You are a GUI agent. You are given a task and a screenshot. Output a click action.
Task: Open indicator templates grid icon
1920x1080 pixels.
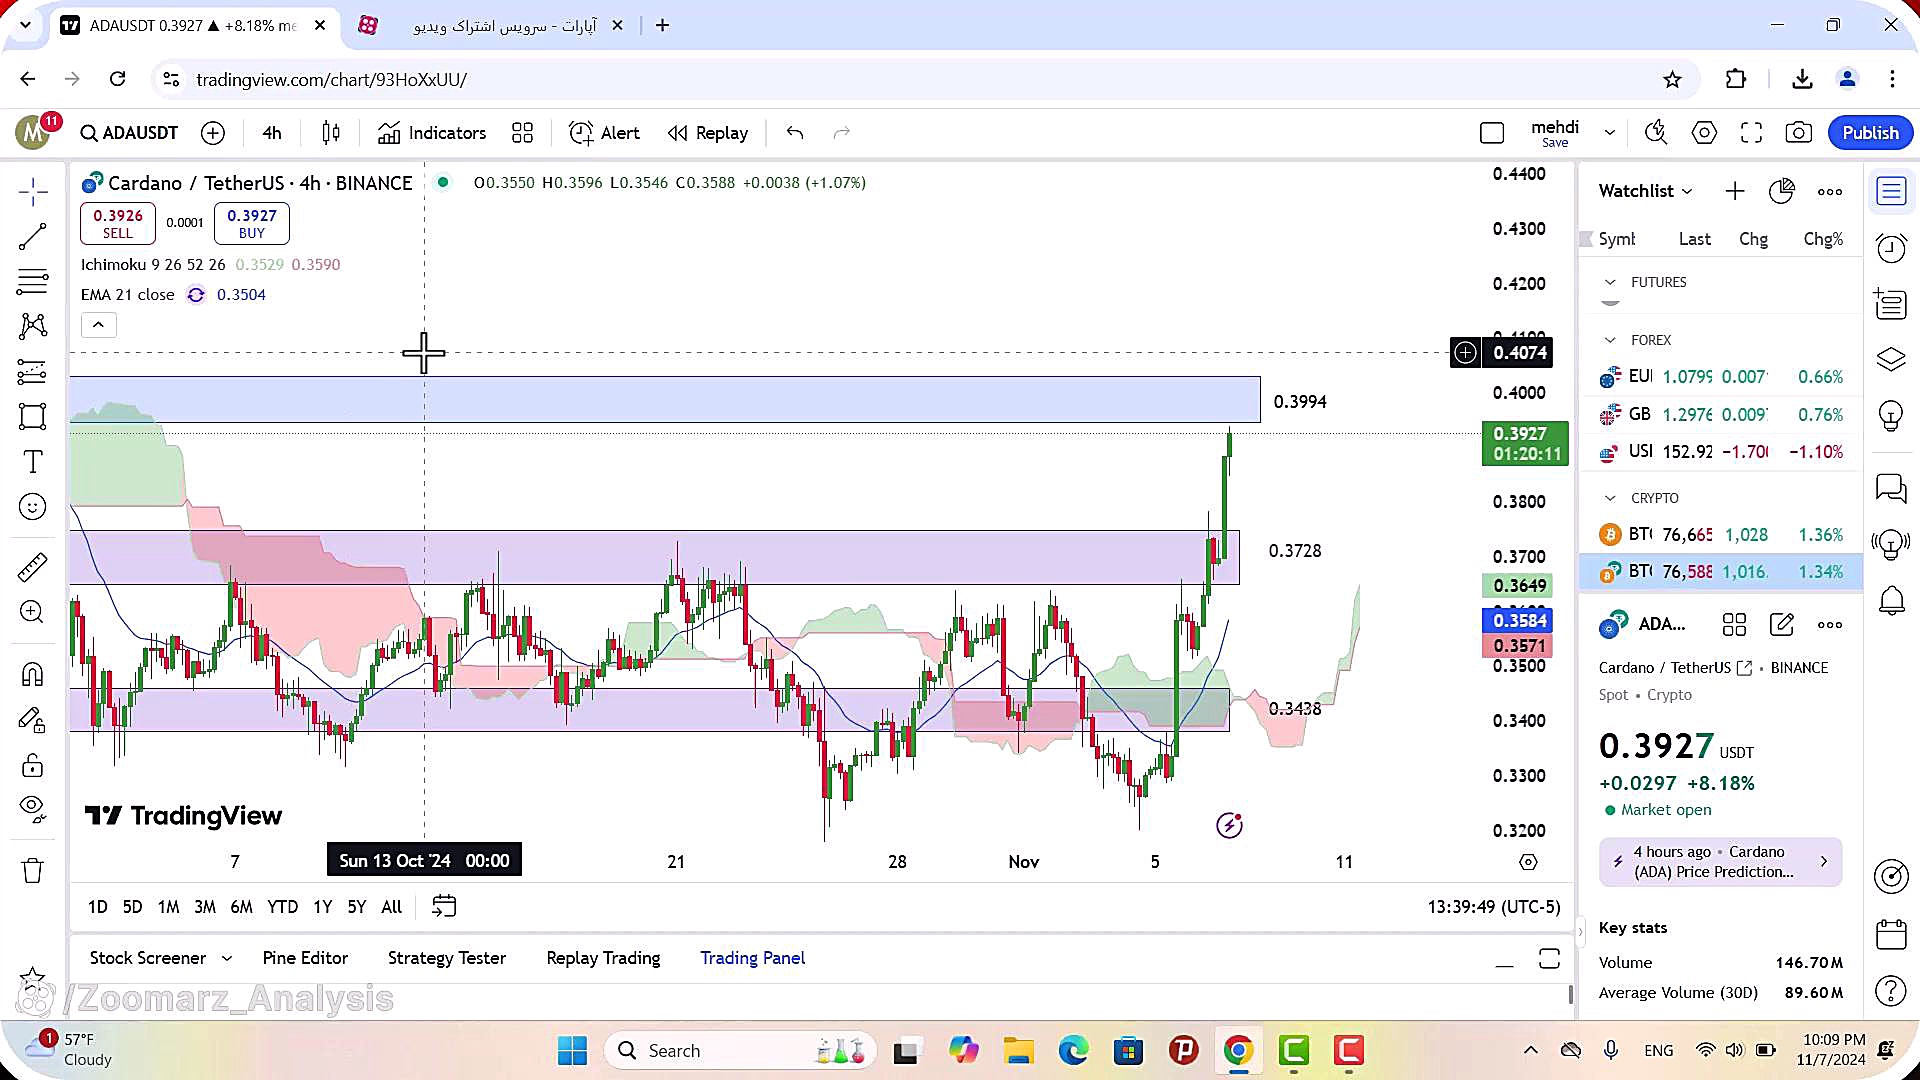(x=522, y=133)
